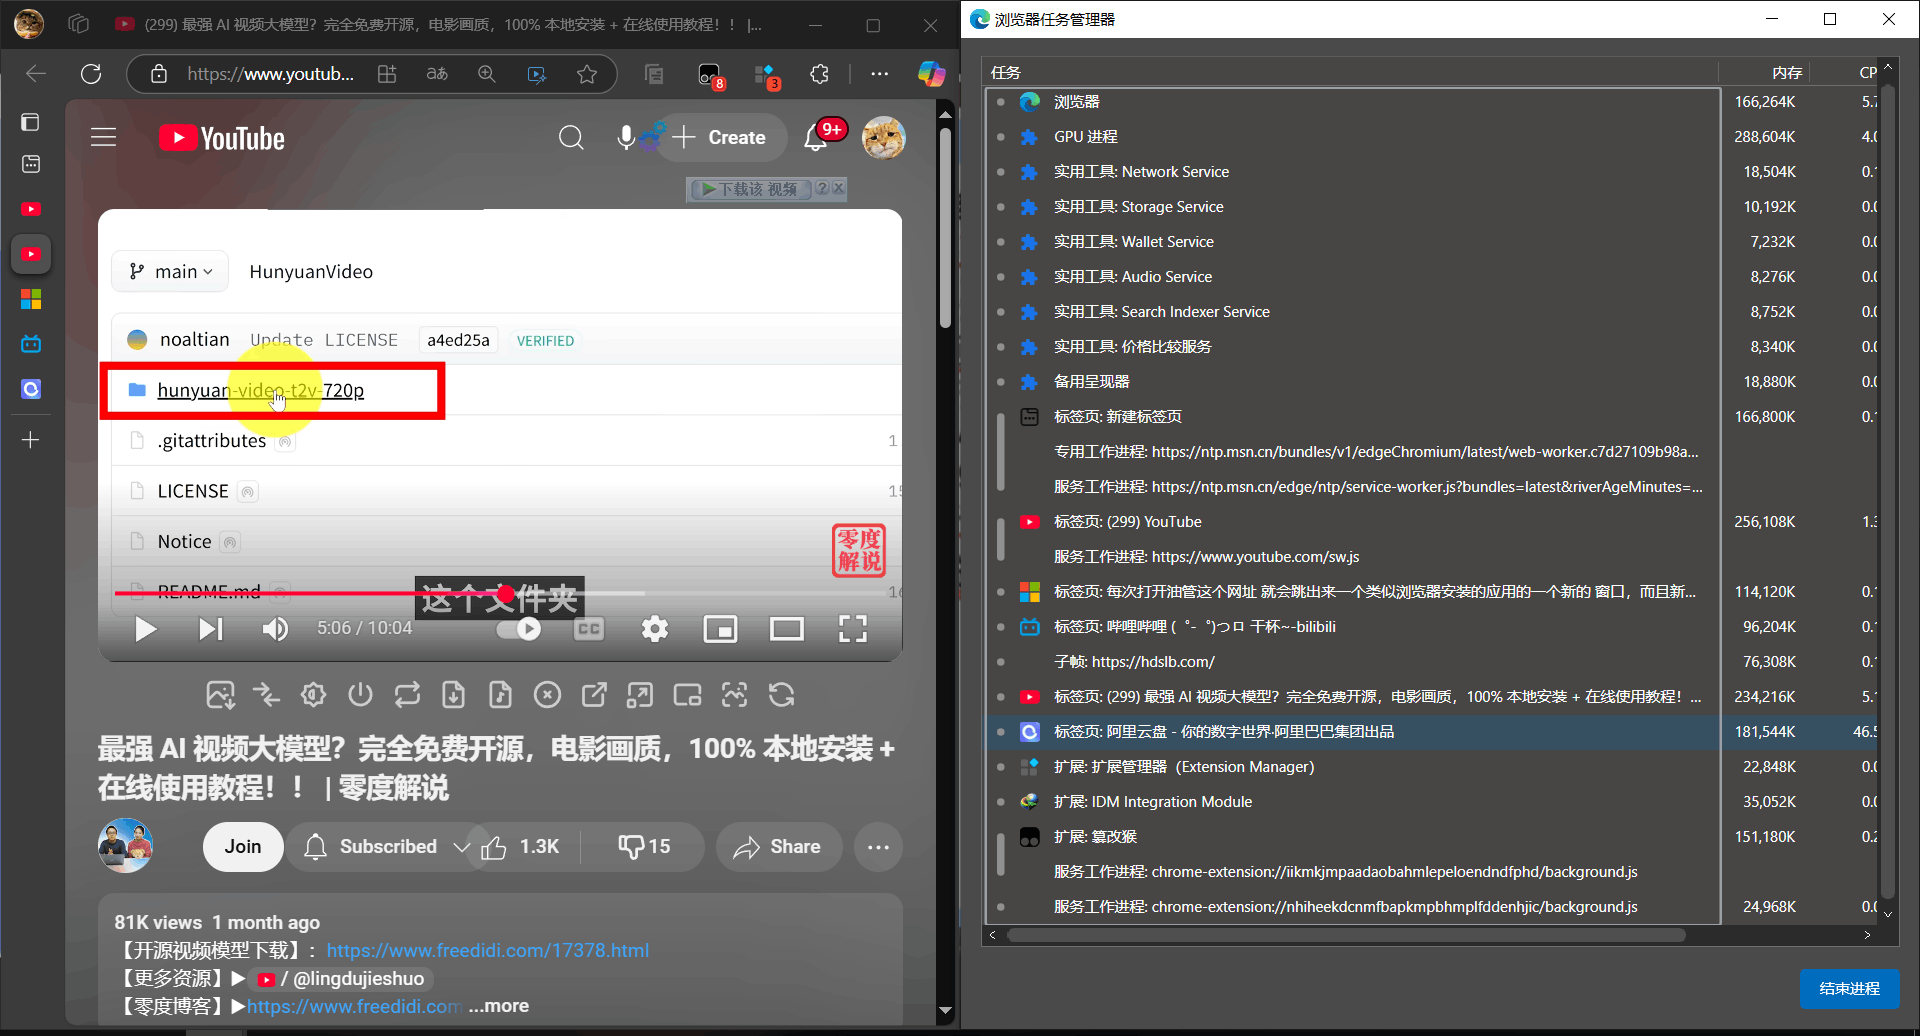1920x1036 pixels.
Task: Mute the video volume speaker
Action: (x=275, y=629)
